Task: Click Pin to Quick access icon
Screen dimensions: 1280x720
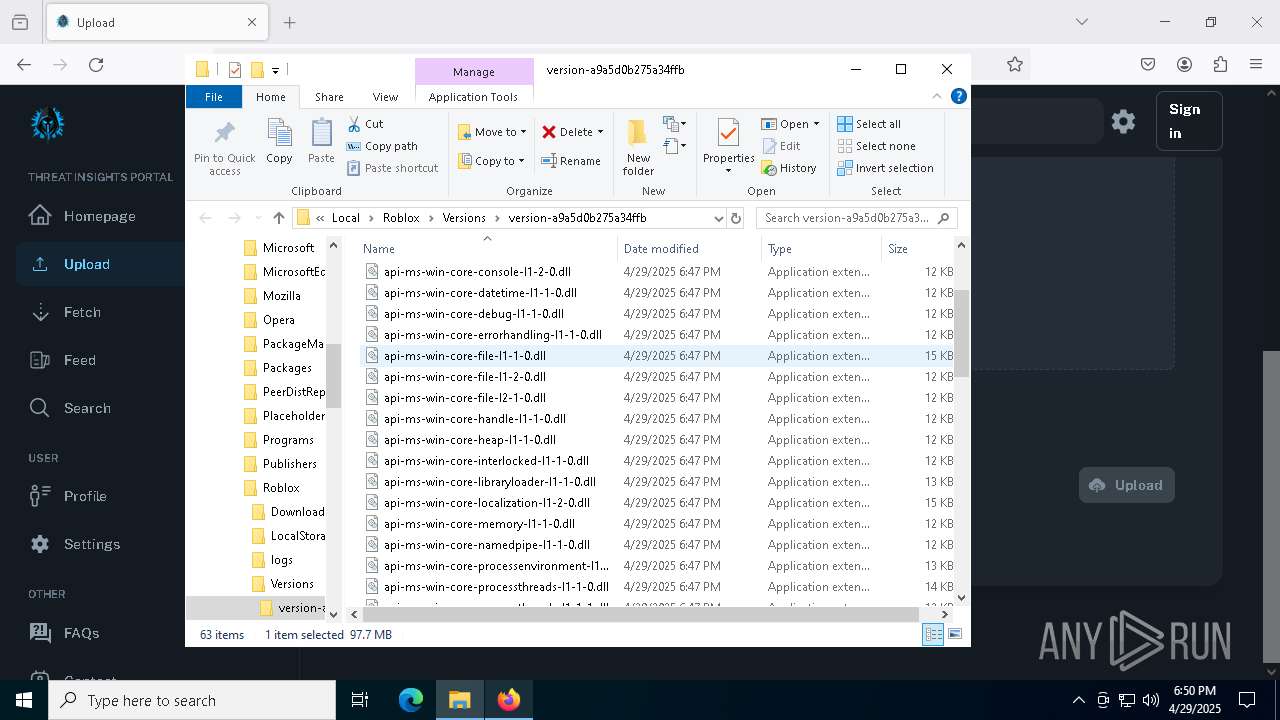Action: [224, 147]
